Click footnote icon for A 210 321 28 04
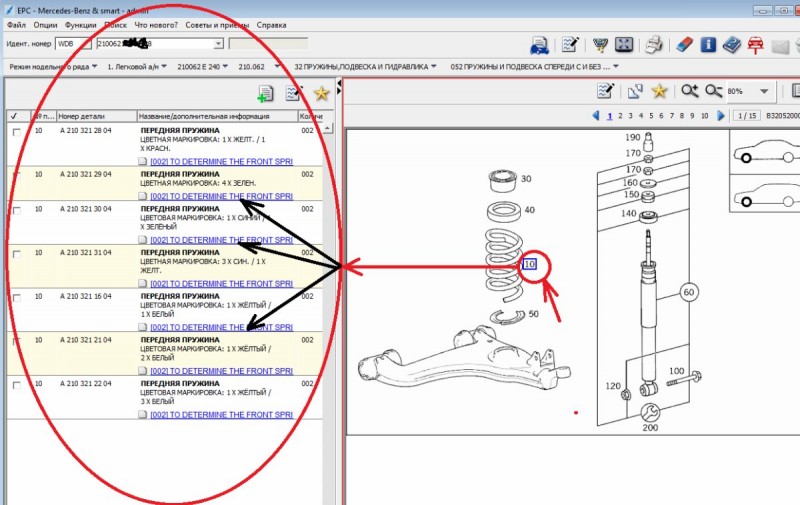The width and height of the screenshot is (800, 505). 143,162
